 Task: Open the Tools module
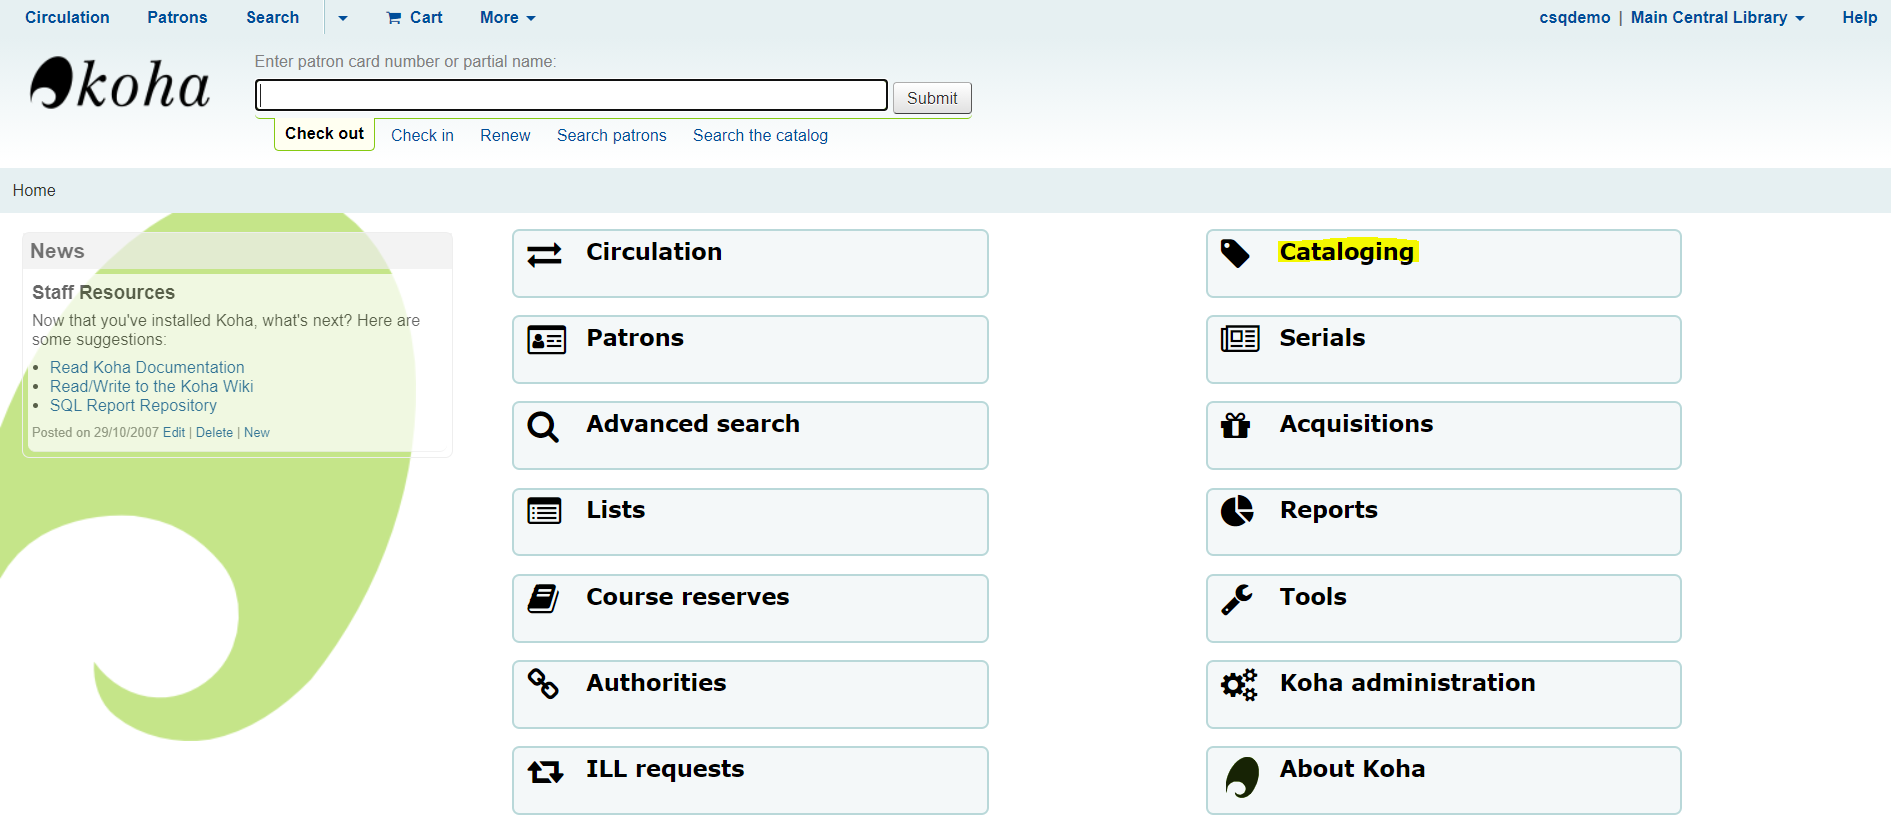click(x=1444, y=608)
